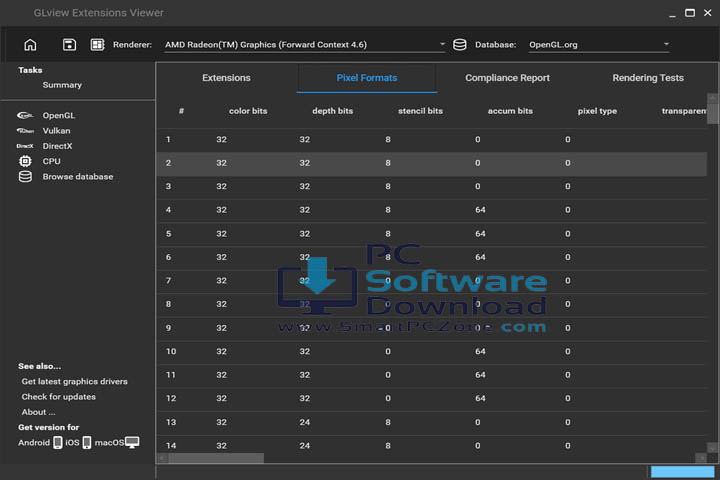
Task: Click the horizontal scrollbar thumb of the table
Action: coord(216,458)
